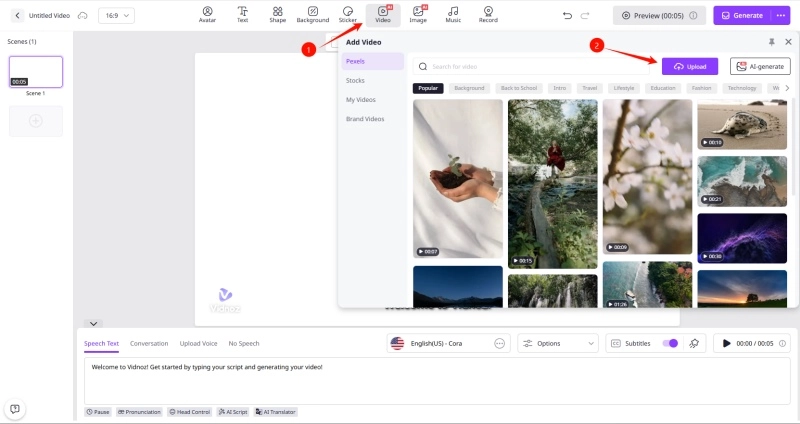Open the 16:9 aspect ratio dropdown
This screenshot has height=424, width=800.
pyautogui.click(x=117, y=16)
